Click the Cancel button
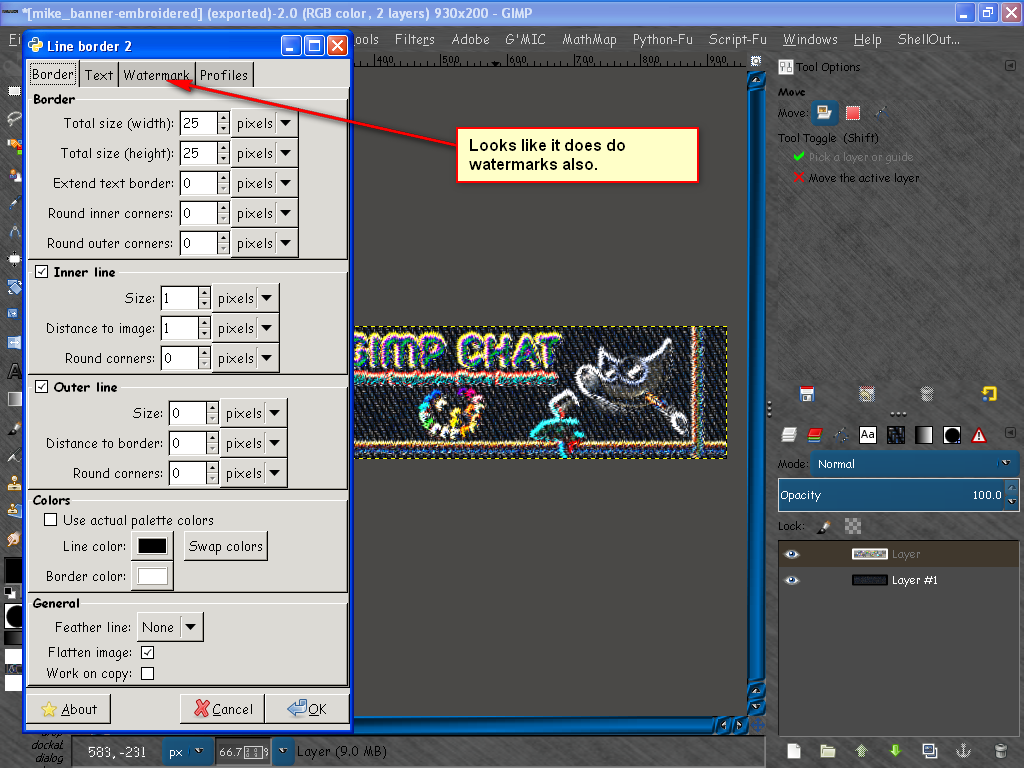 pos(222,709)
